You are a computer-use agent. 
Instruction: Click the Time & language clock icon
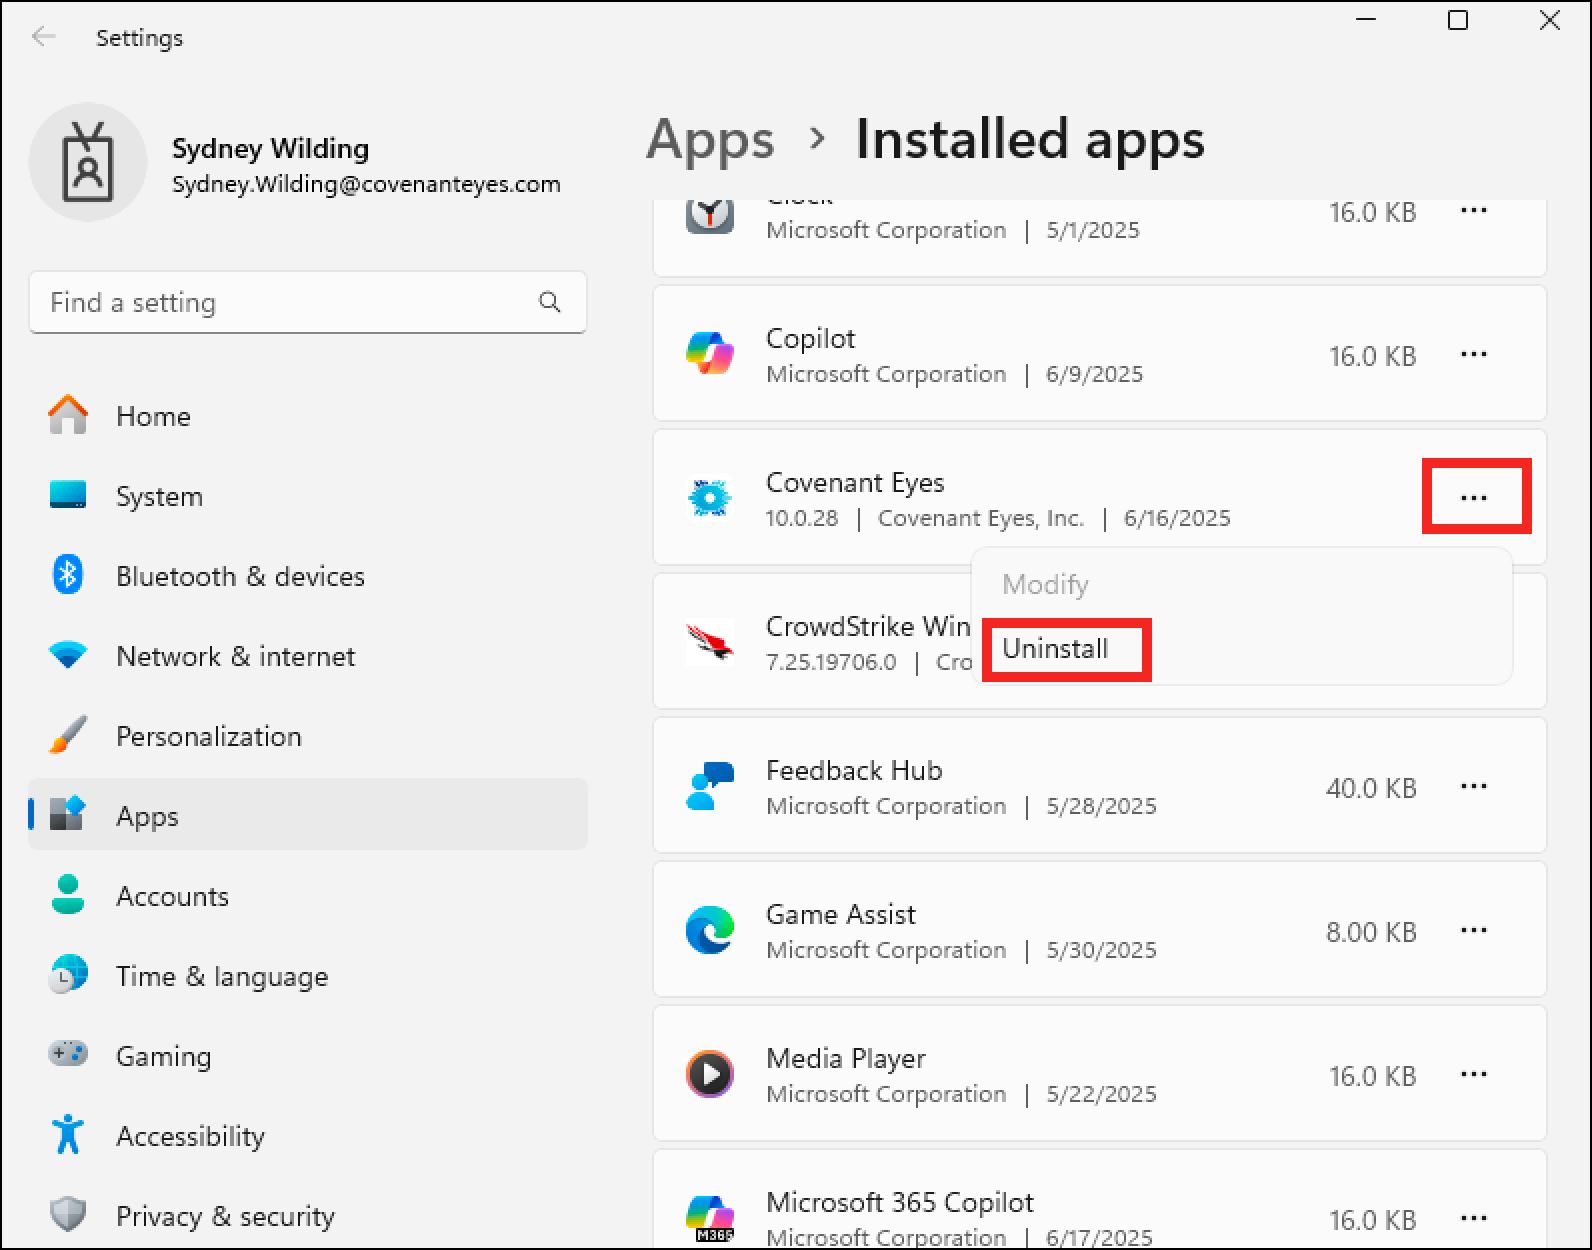pyautogui.click(x=68, y=975)
